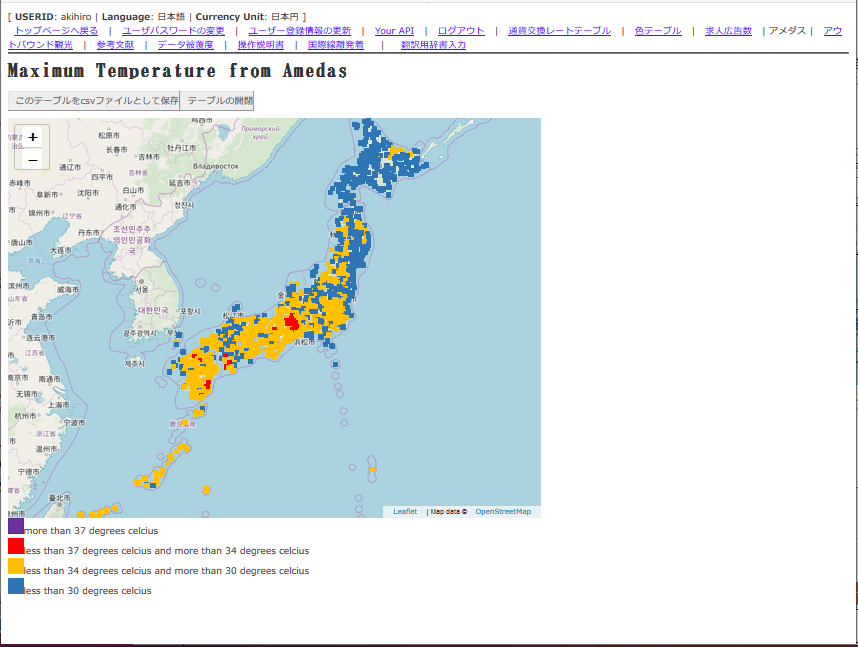
Task: Click the blue under-30-degrees legend swatch
Action: 16,586
